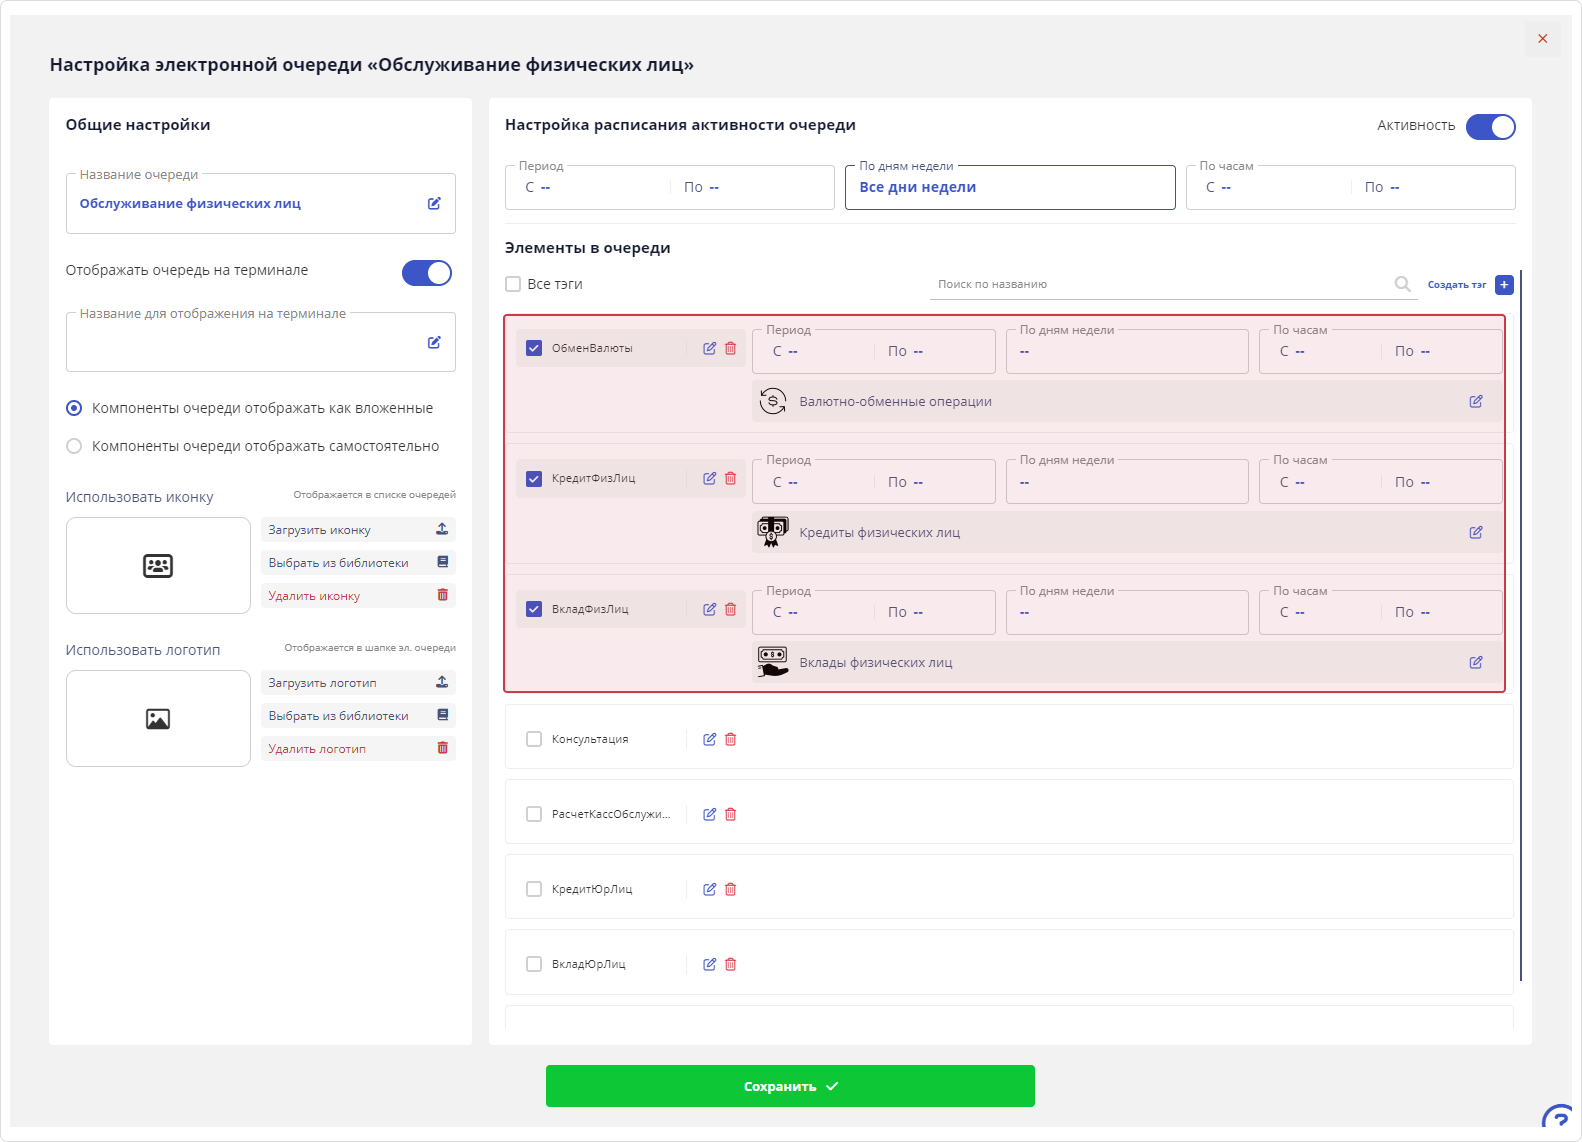The width and height of the screenshot is (1582, 1142).
Task: Edit the queue name field pencil icon
Action: coord(434,203)
